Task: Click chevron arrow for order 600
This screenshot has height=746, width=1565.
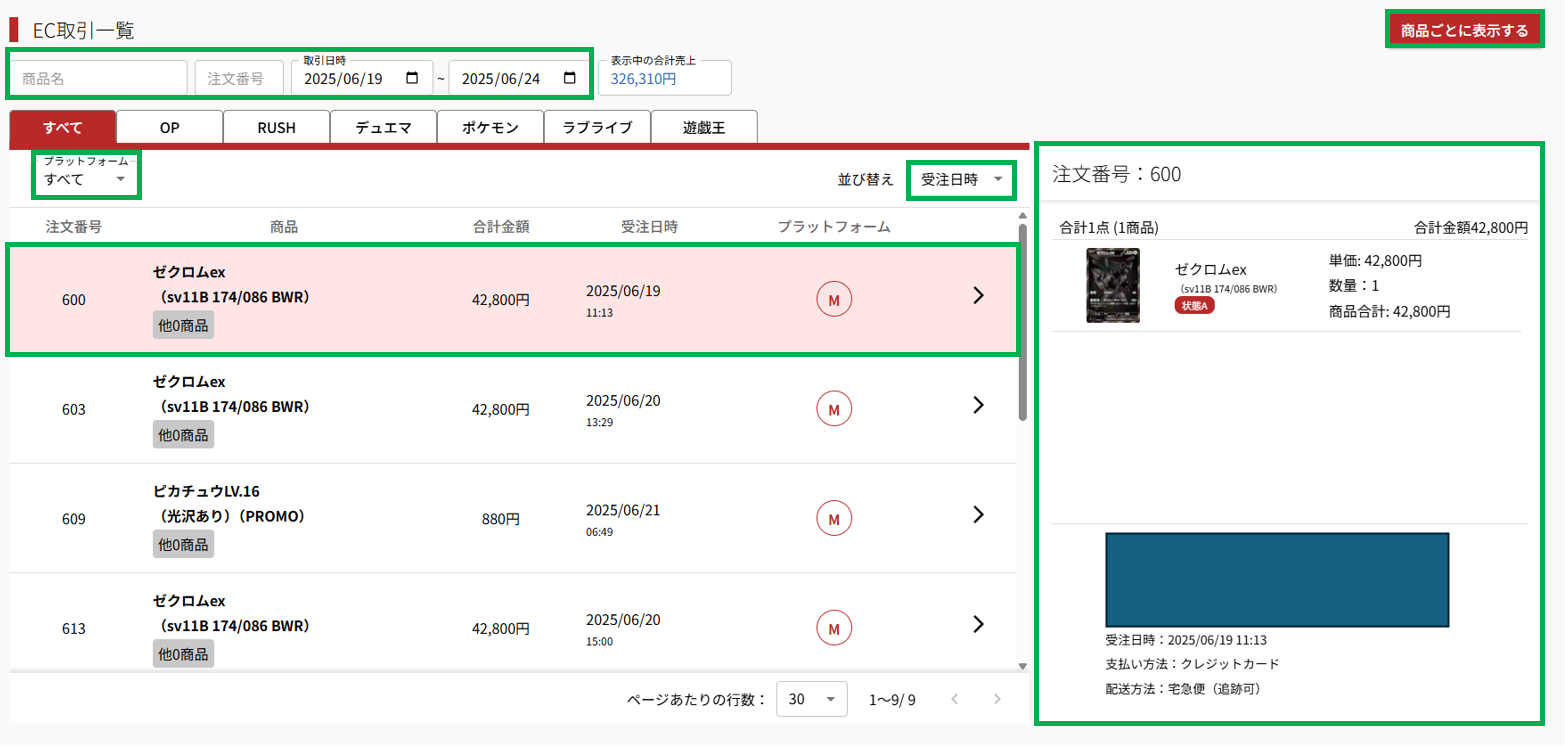Action: point(978,296)
